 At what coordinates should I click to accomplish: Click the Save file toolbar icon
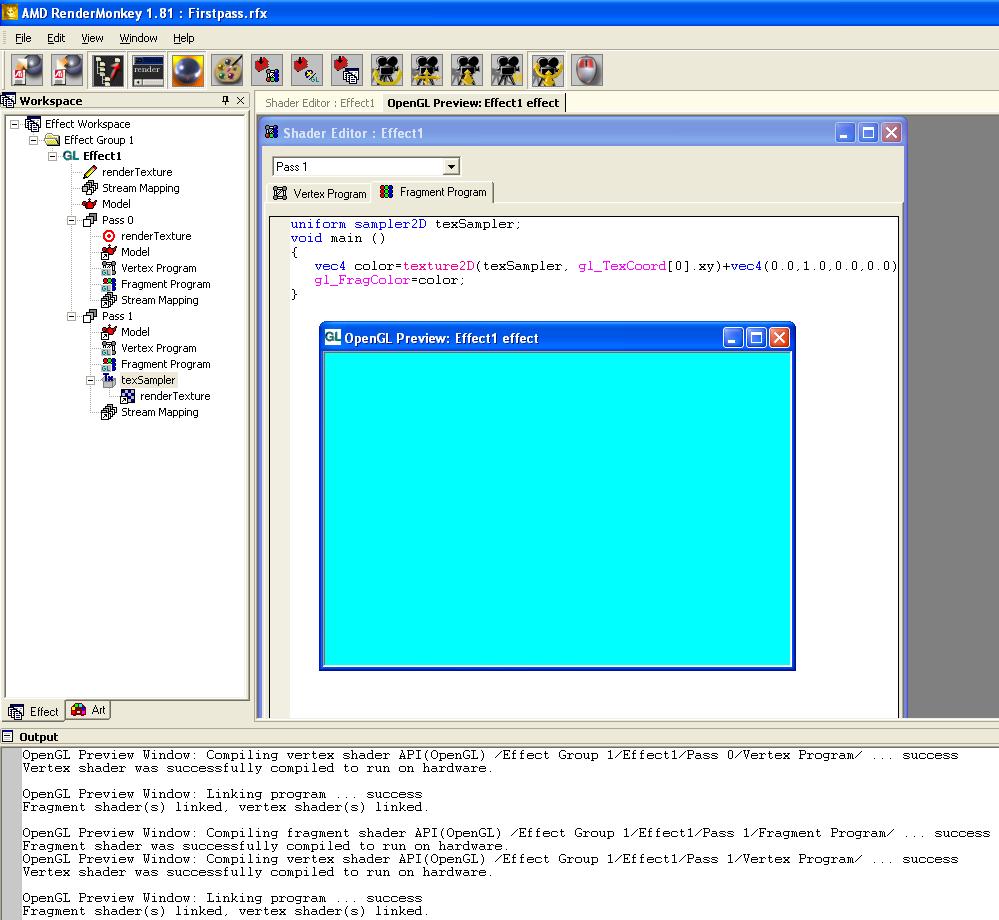coord(67,70)
